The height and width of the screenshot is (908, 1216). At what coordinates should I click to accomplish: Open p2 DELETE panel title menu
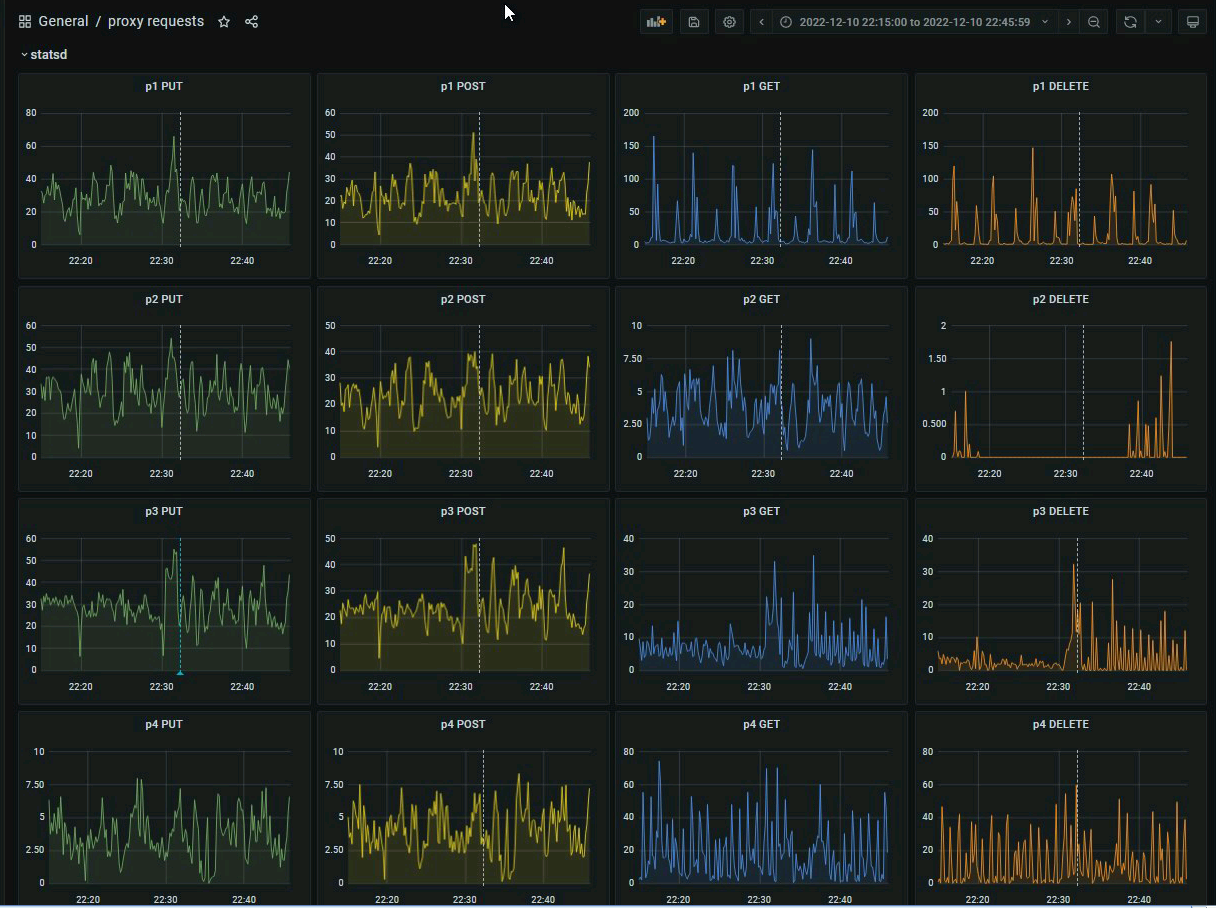tap(1061, 299)
